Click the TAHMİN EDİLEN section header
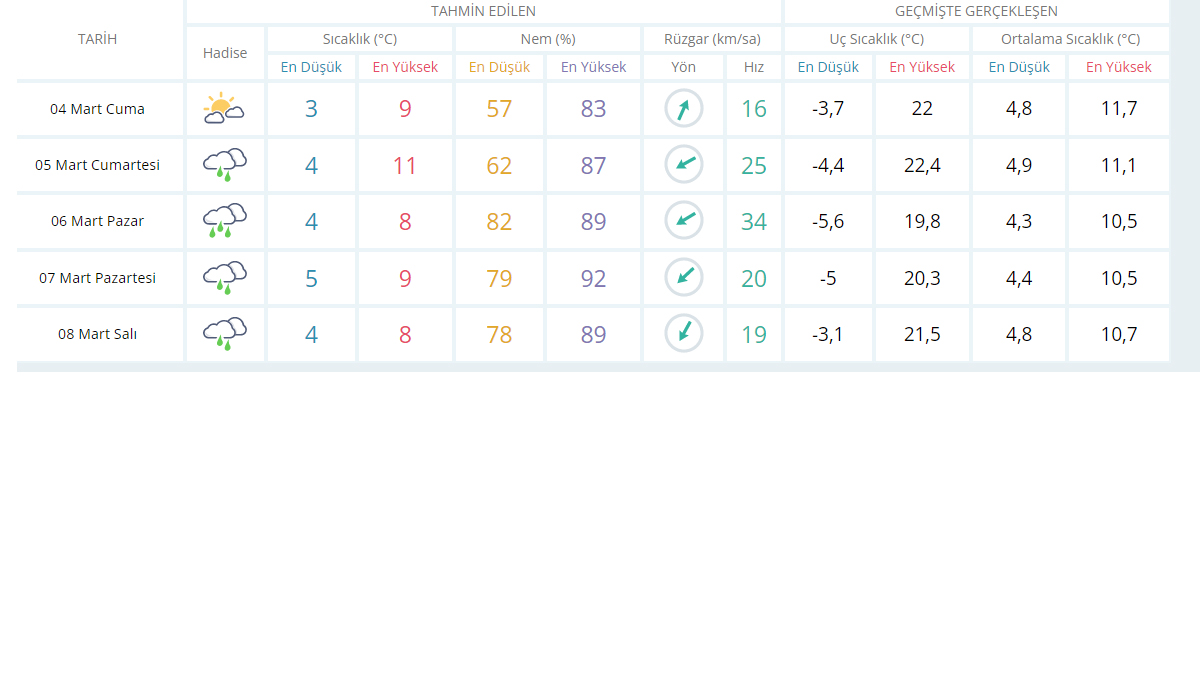The image size is (1200, 675). 483,11
